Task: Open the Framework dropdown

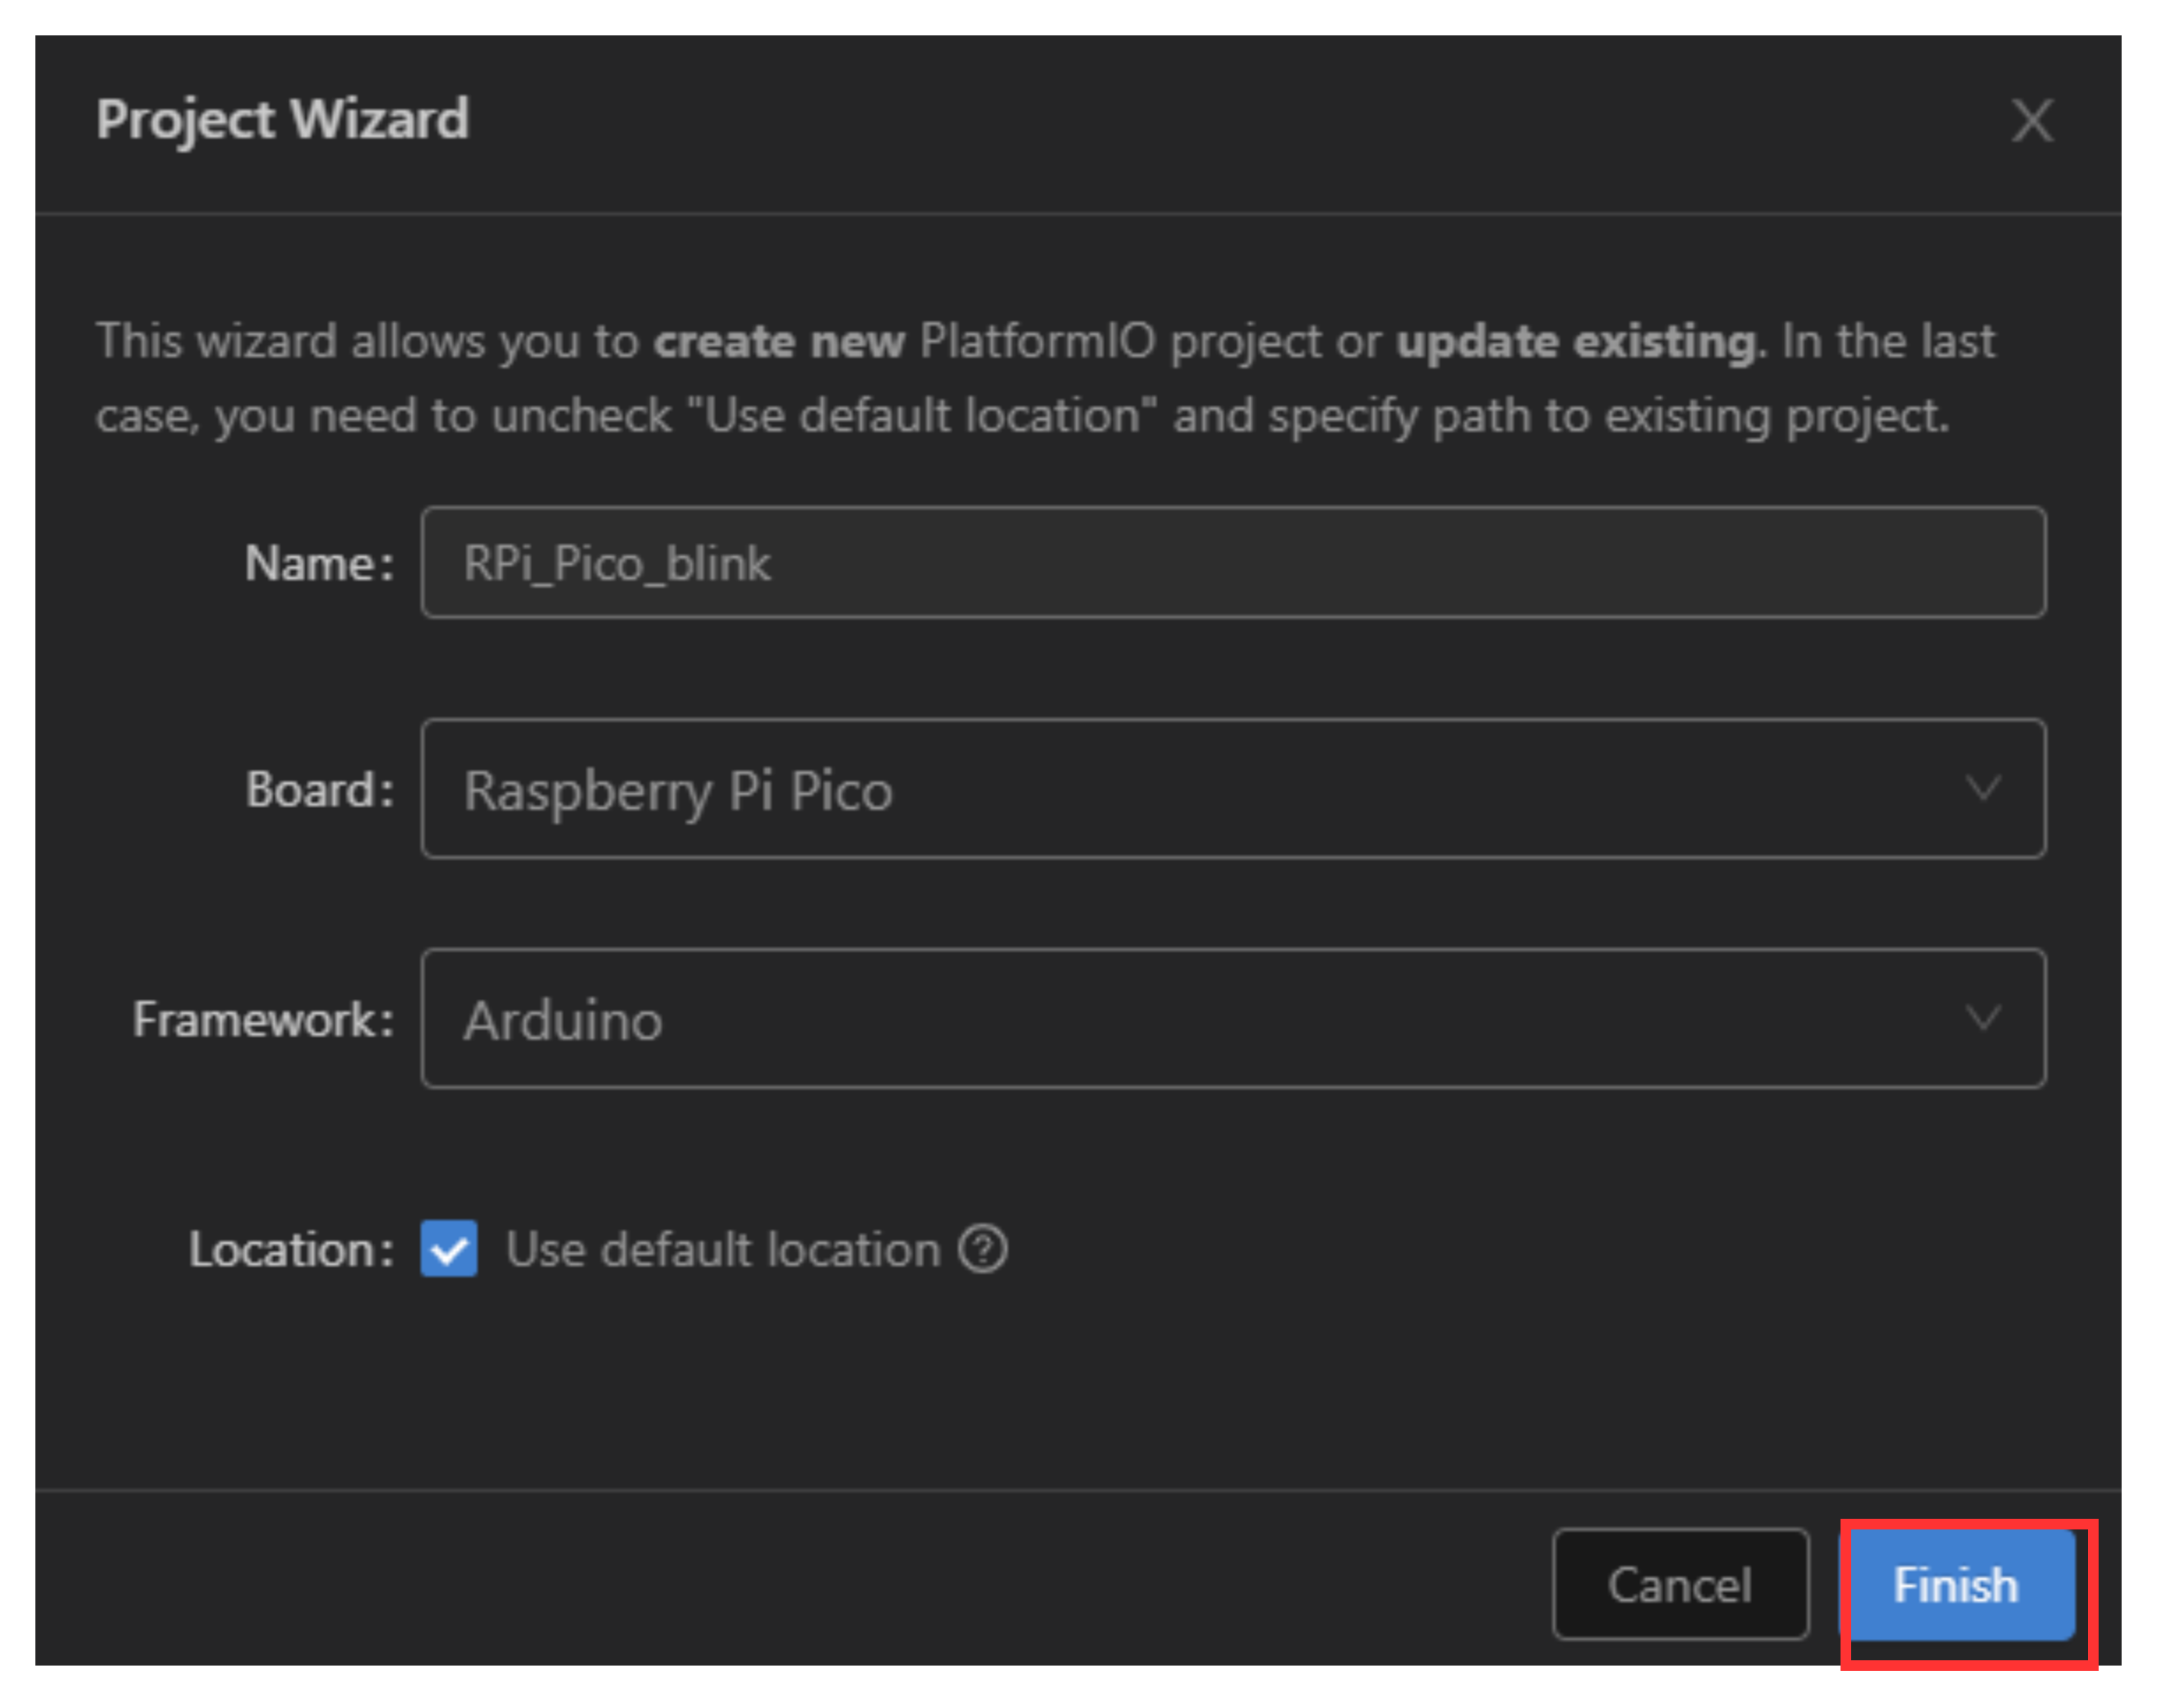Action: coord(1232,1018)
